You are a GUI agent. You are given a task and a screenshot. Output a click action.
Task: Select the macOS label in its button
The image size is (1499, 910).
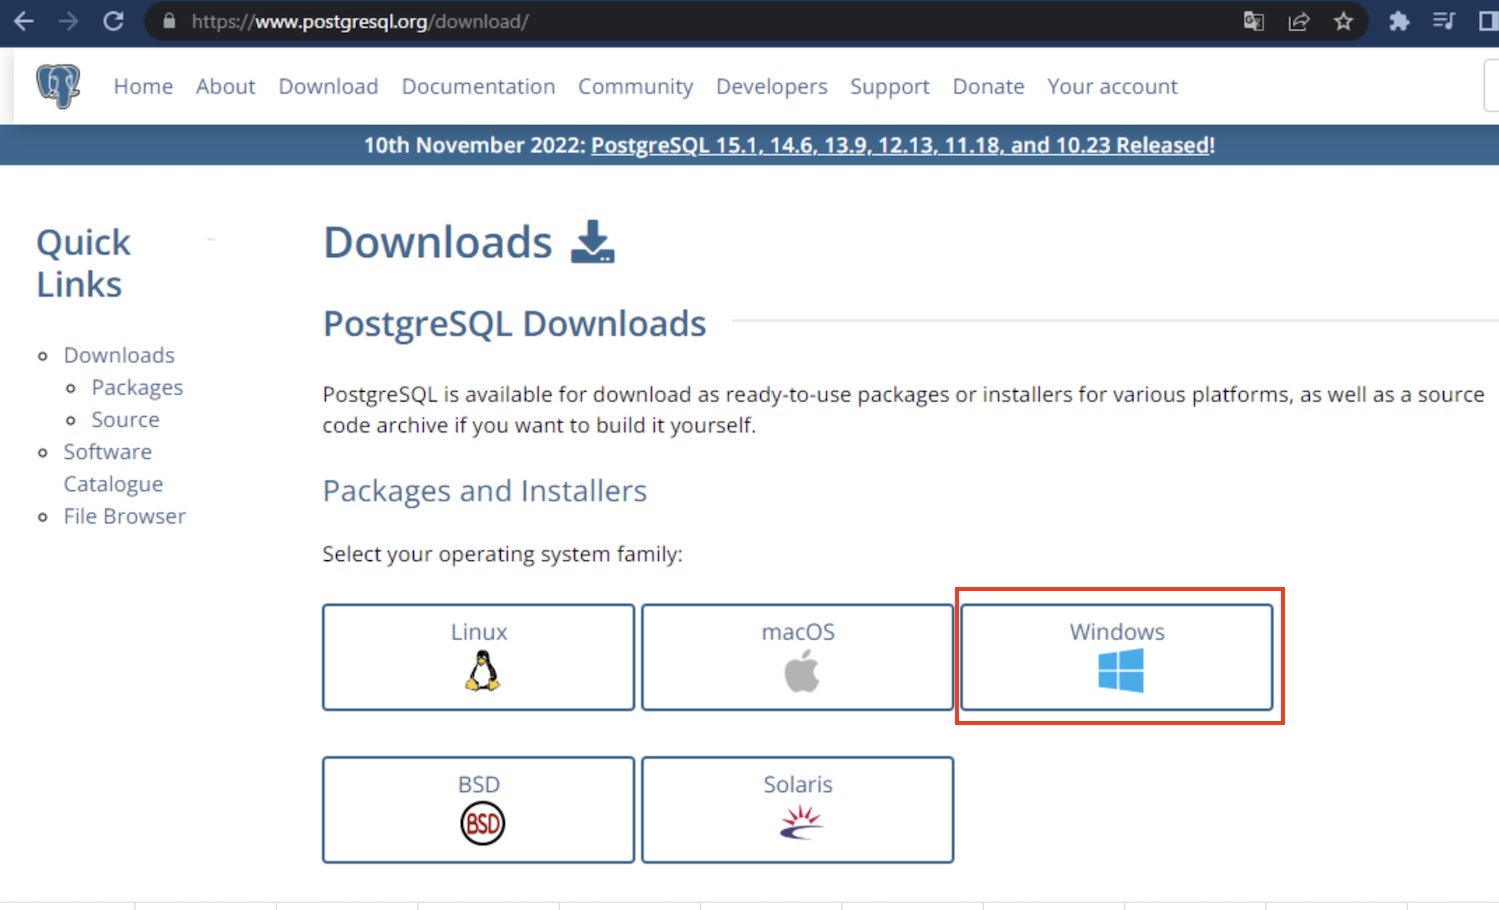(x=798, y=632)
